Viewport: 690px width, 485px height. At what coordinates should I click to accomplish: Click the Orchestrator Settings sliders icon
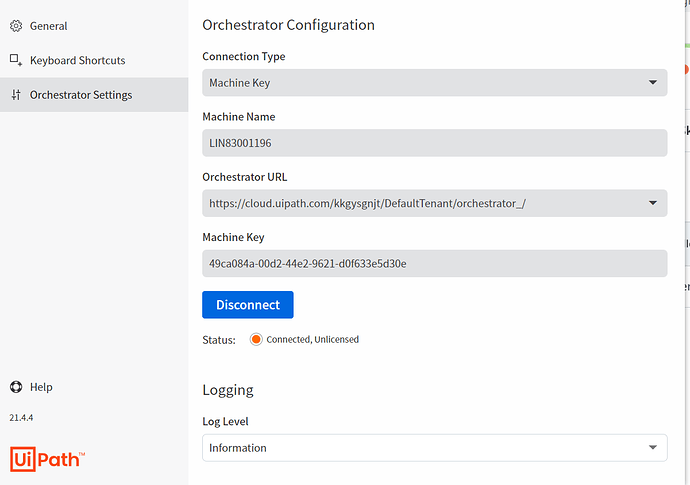click(x=16, y=95)
